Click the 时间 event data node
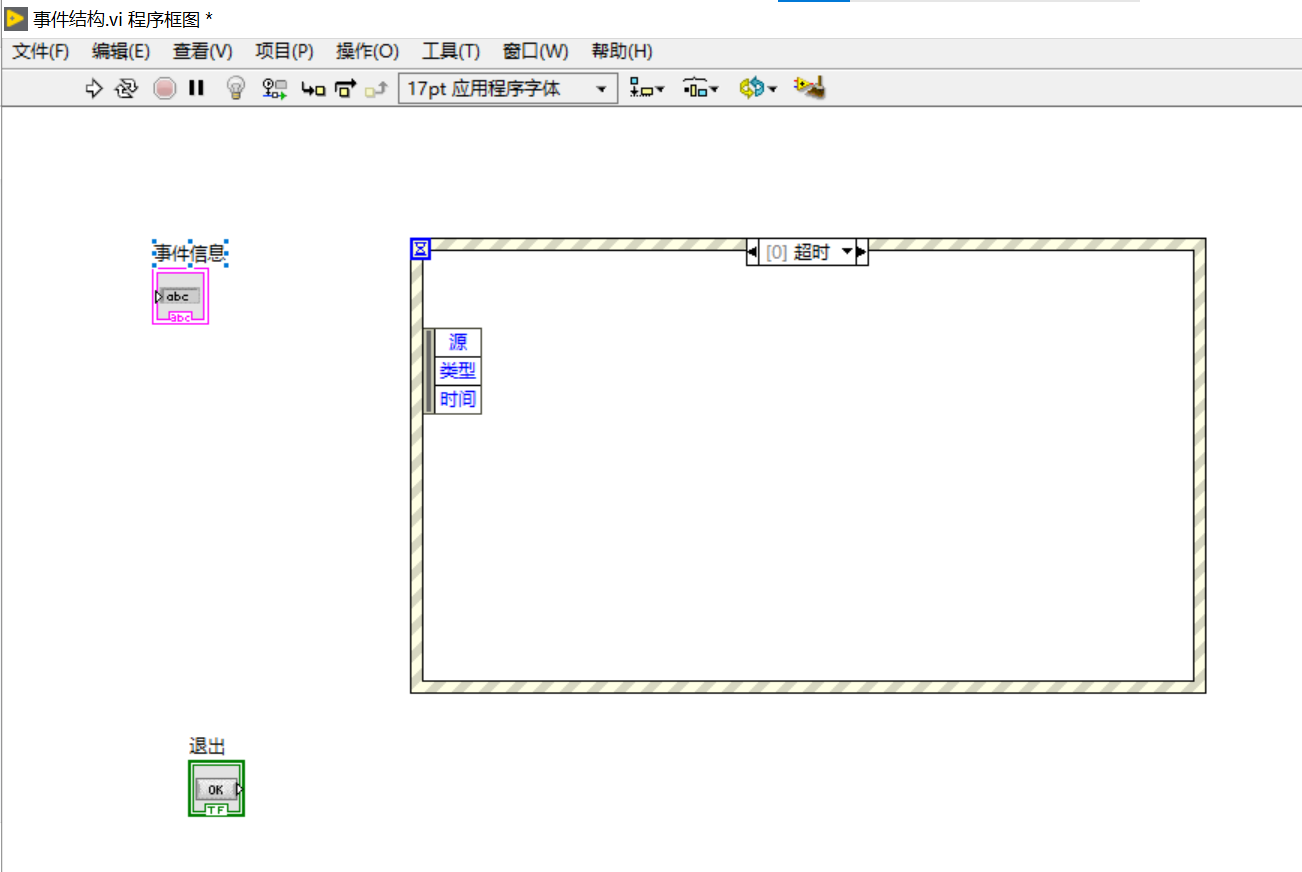1302x872 pixels. [x=458, y=400]
